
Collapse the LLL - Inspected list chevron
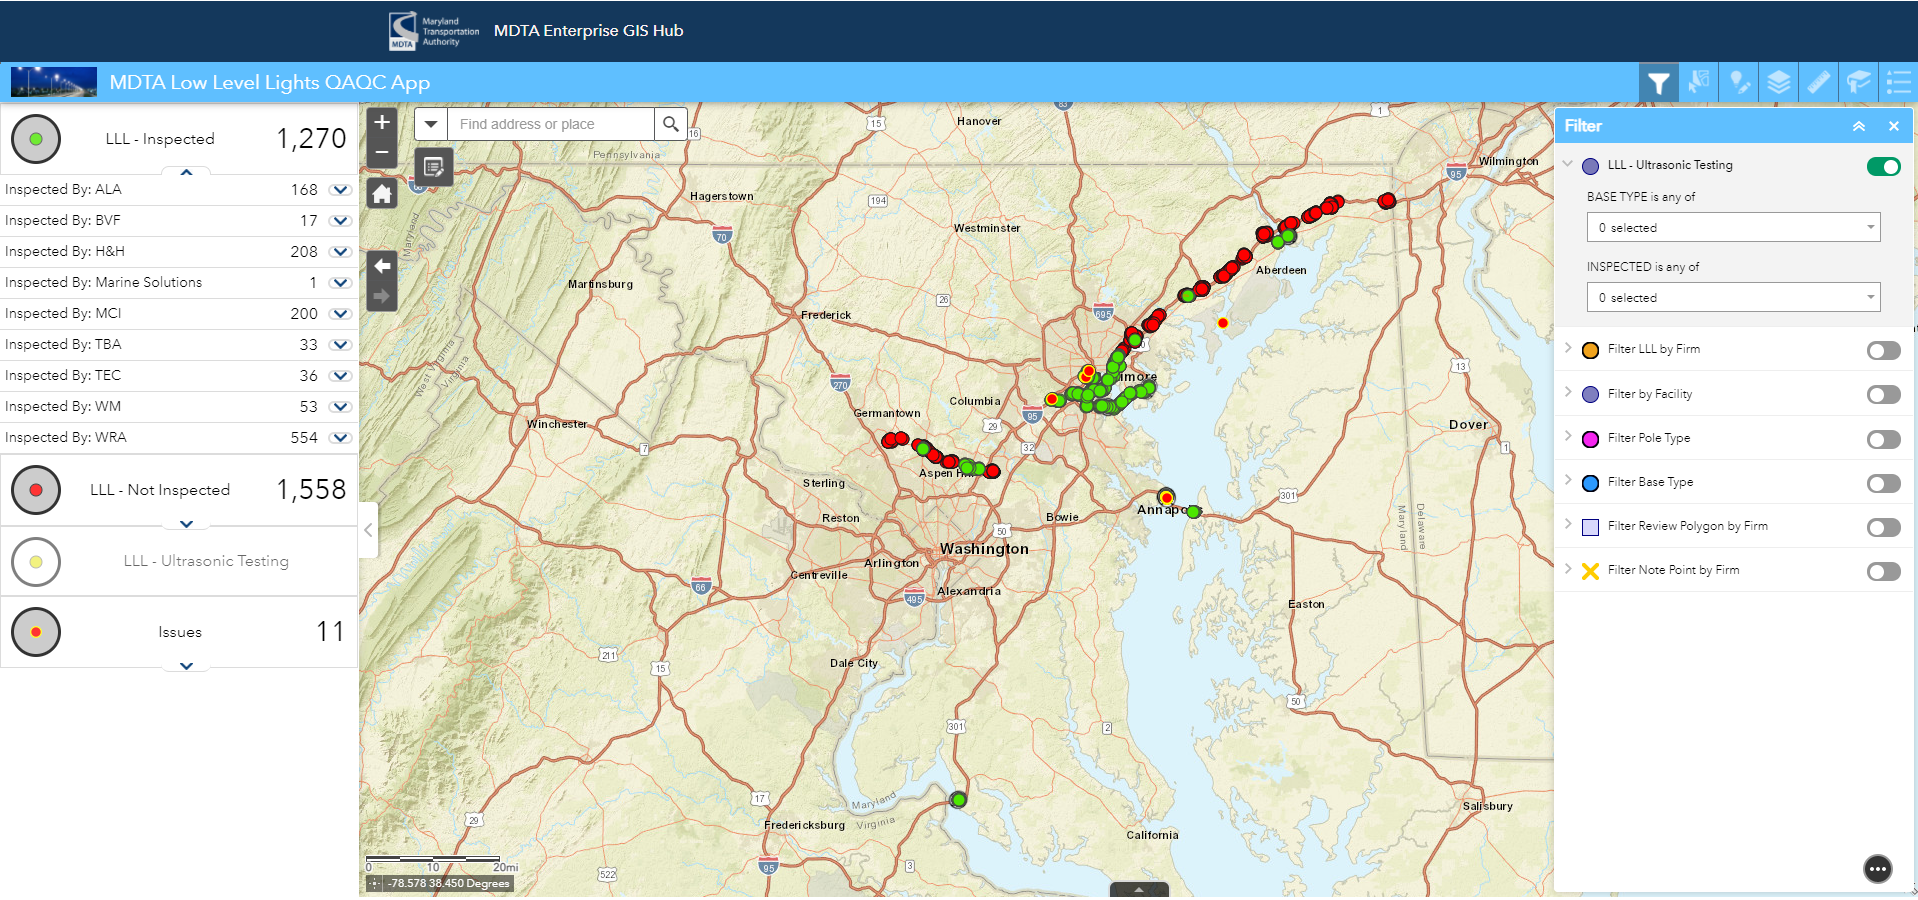(186, 172)
